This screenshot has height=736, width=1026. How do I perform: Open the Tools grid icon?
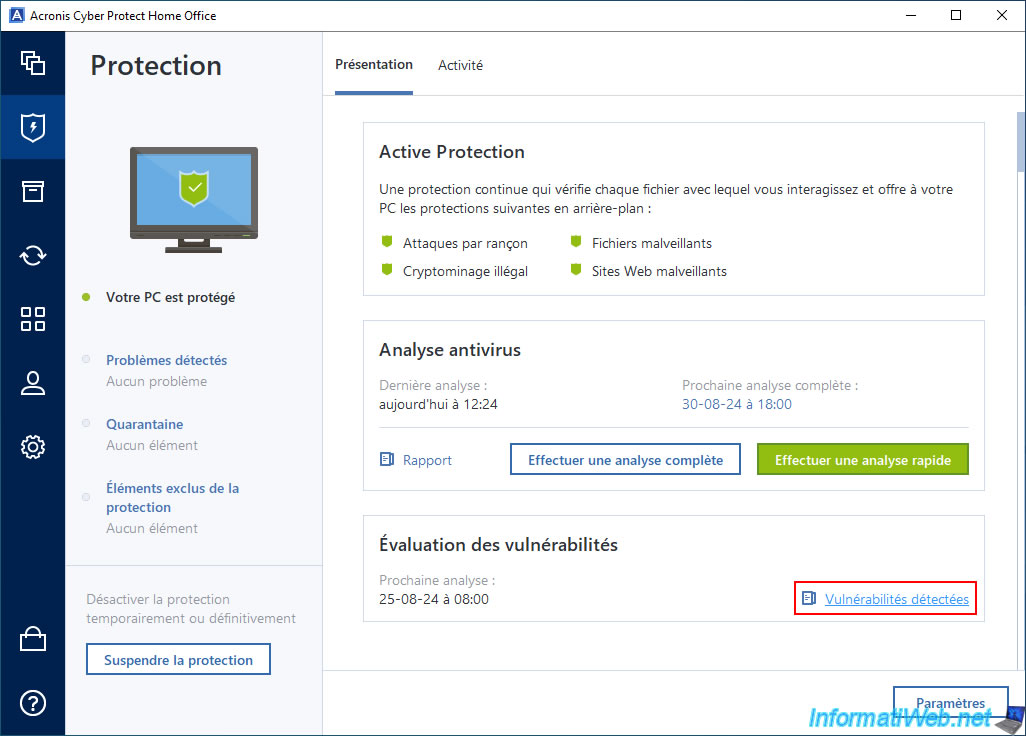33,319
